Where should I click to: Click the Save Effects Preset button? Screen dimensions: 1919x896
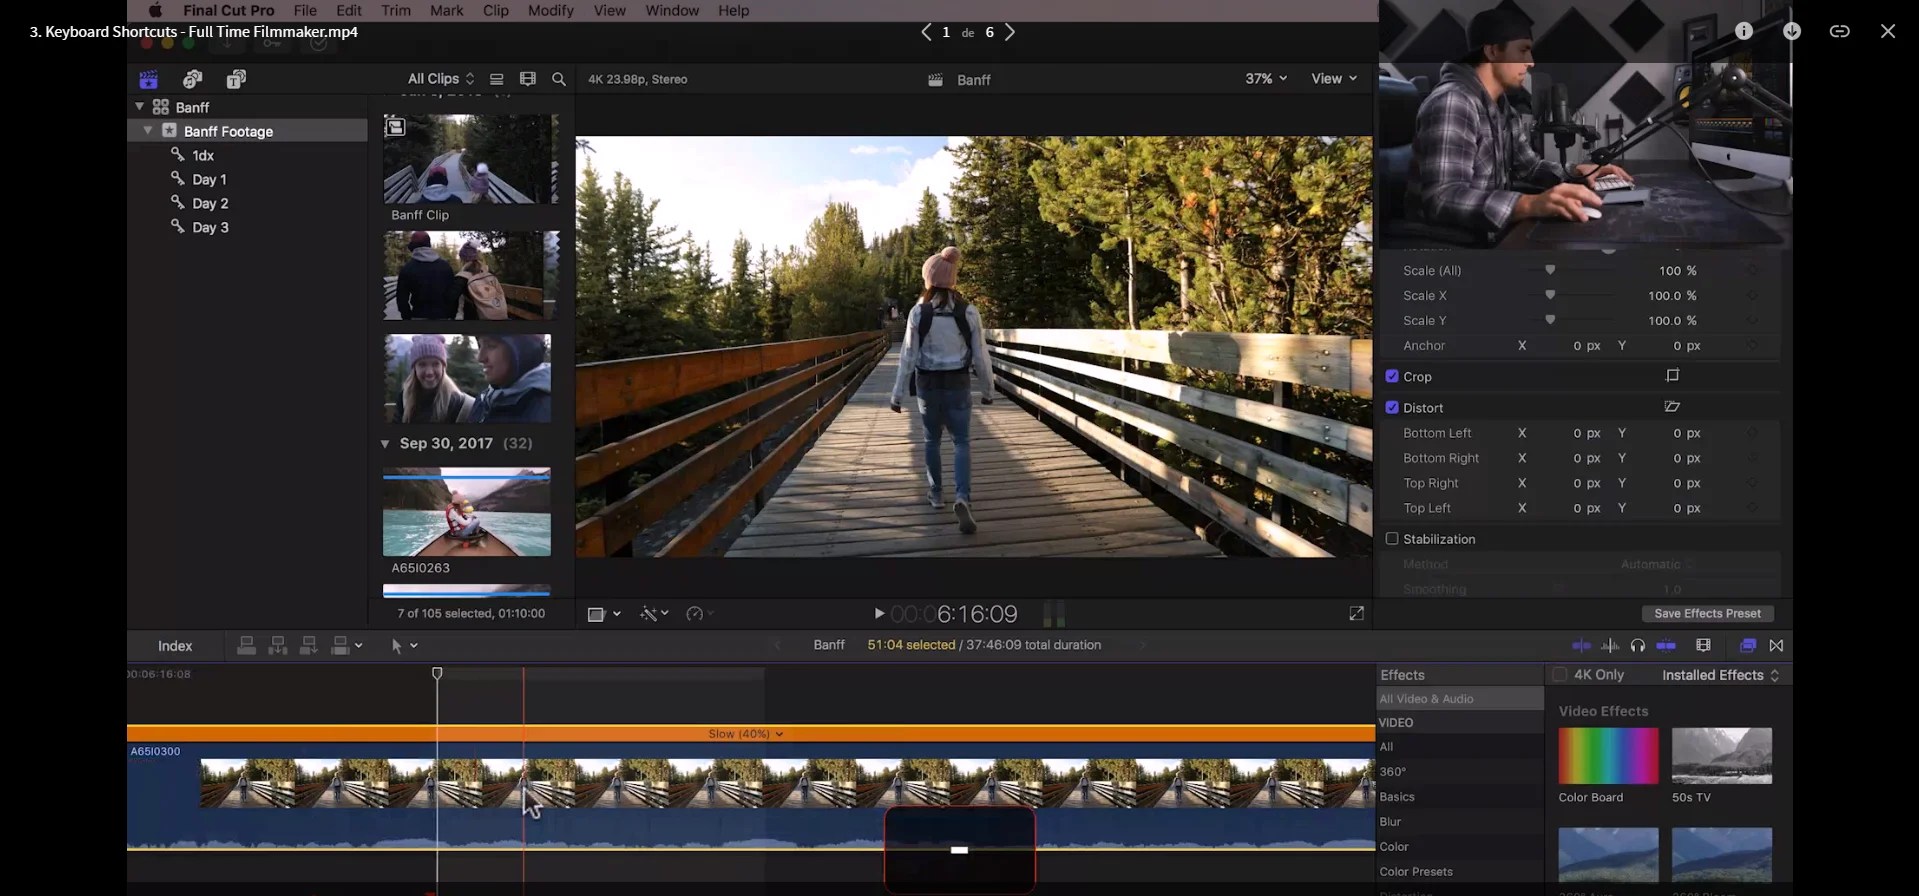pos(1707,613)
